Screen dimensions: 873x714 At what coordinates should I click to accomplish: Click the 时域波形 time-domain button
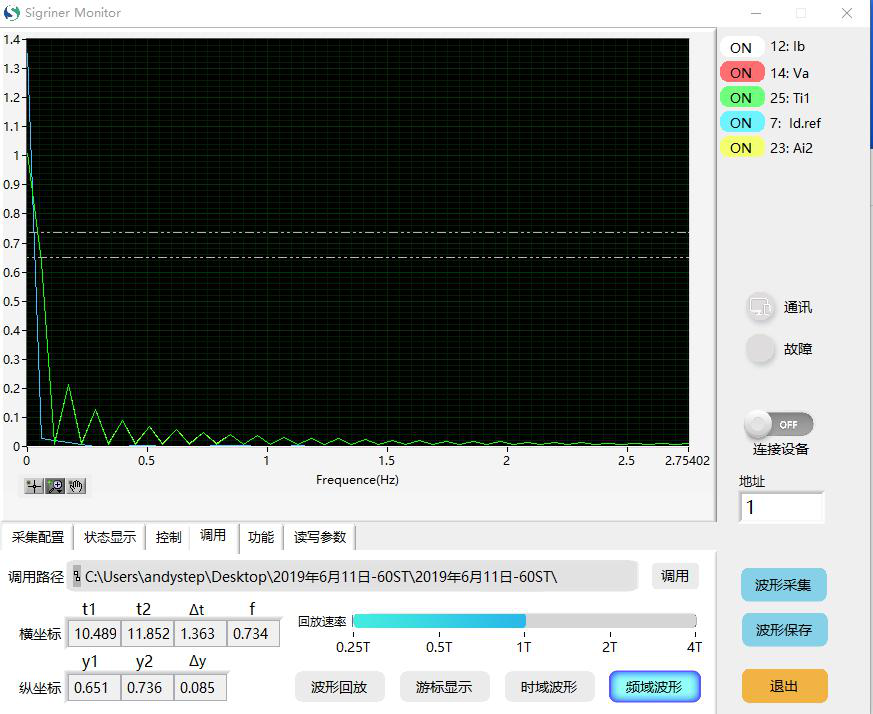pos(550,687)
